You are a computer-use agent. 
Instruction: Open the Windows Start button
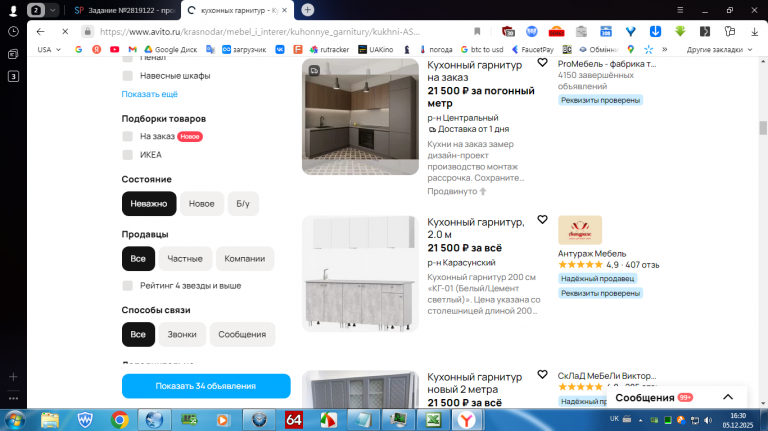[15, 420]
